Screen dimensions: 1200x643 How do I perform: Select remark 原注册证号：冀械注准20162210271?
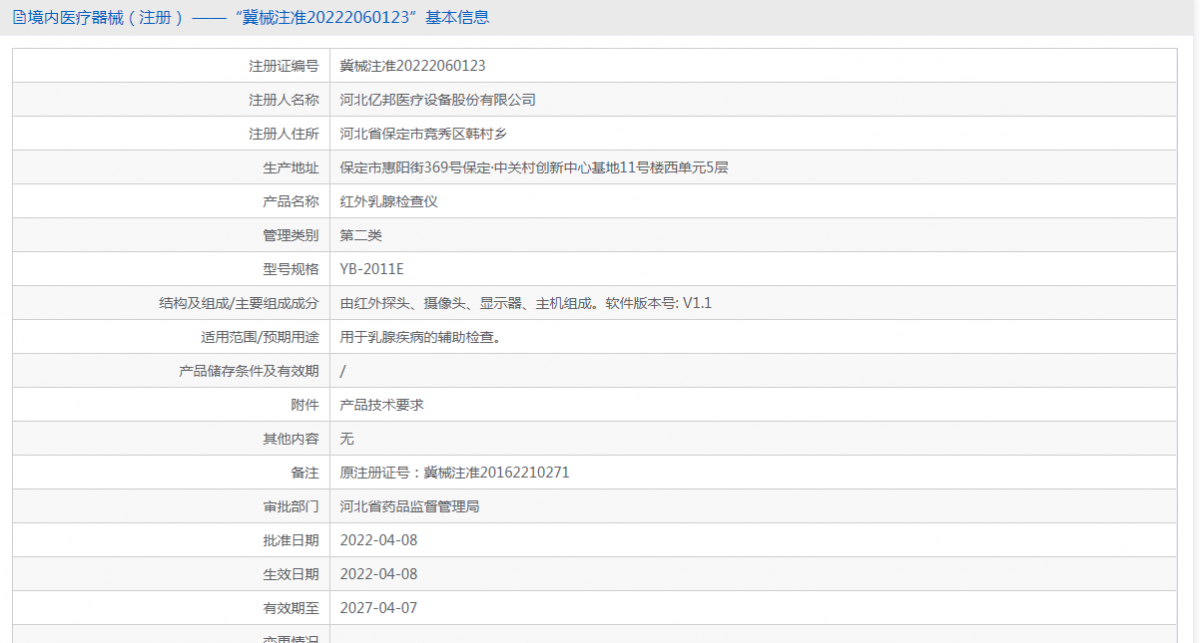[455, 472]
